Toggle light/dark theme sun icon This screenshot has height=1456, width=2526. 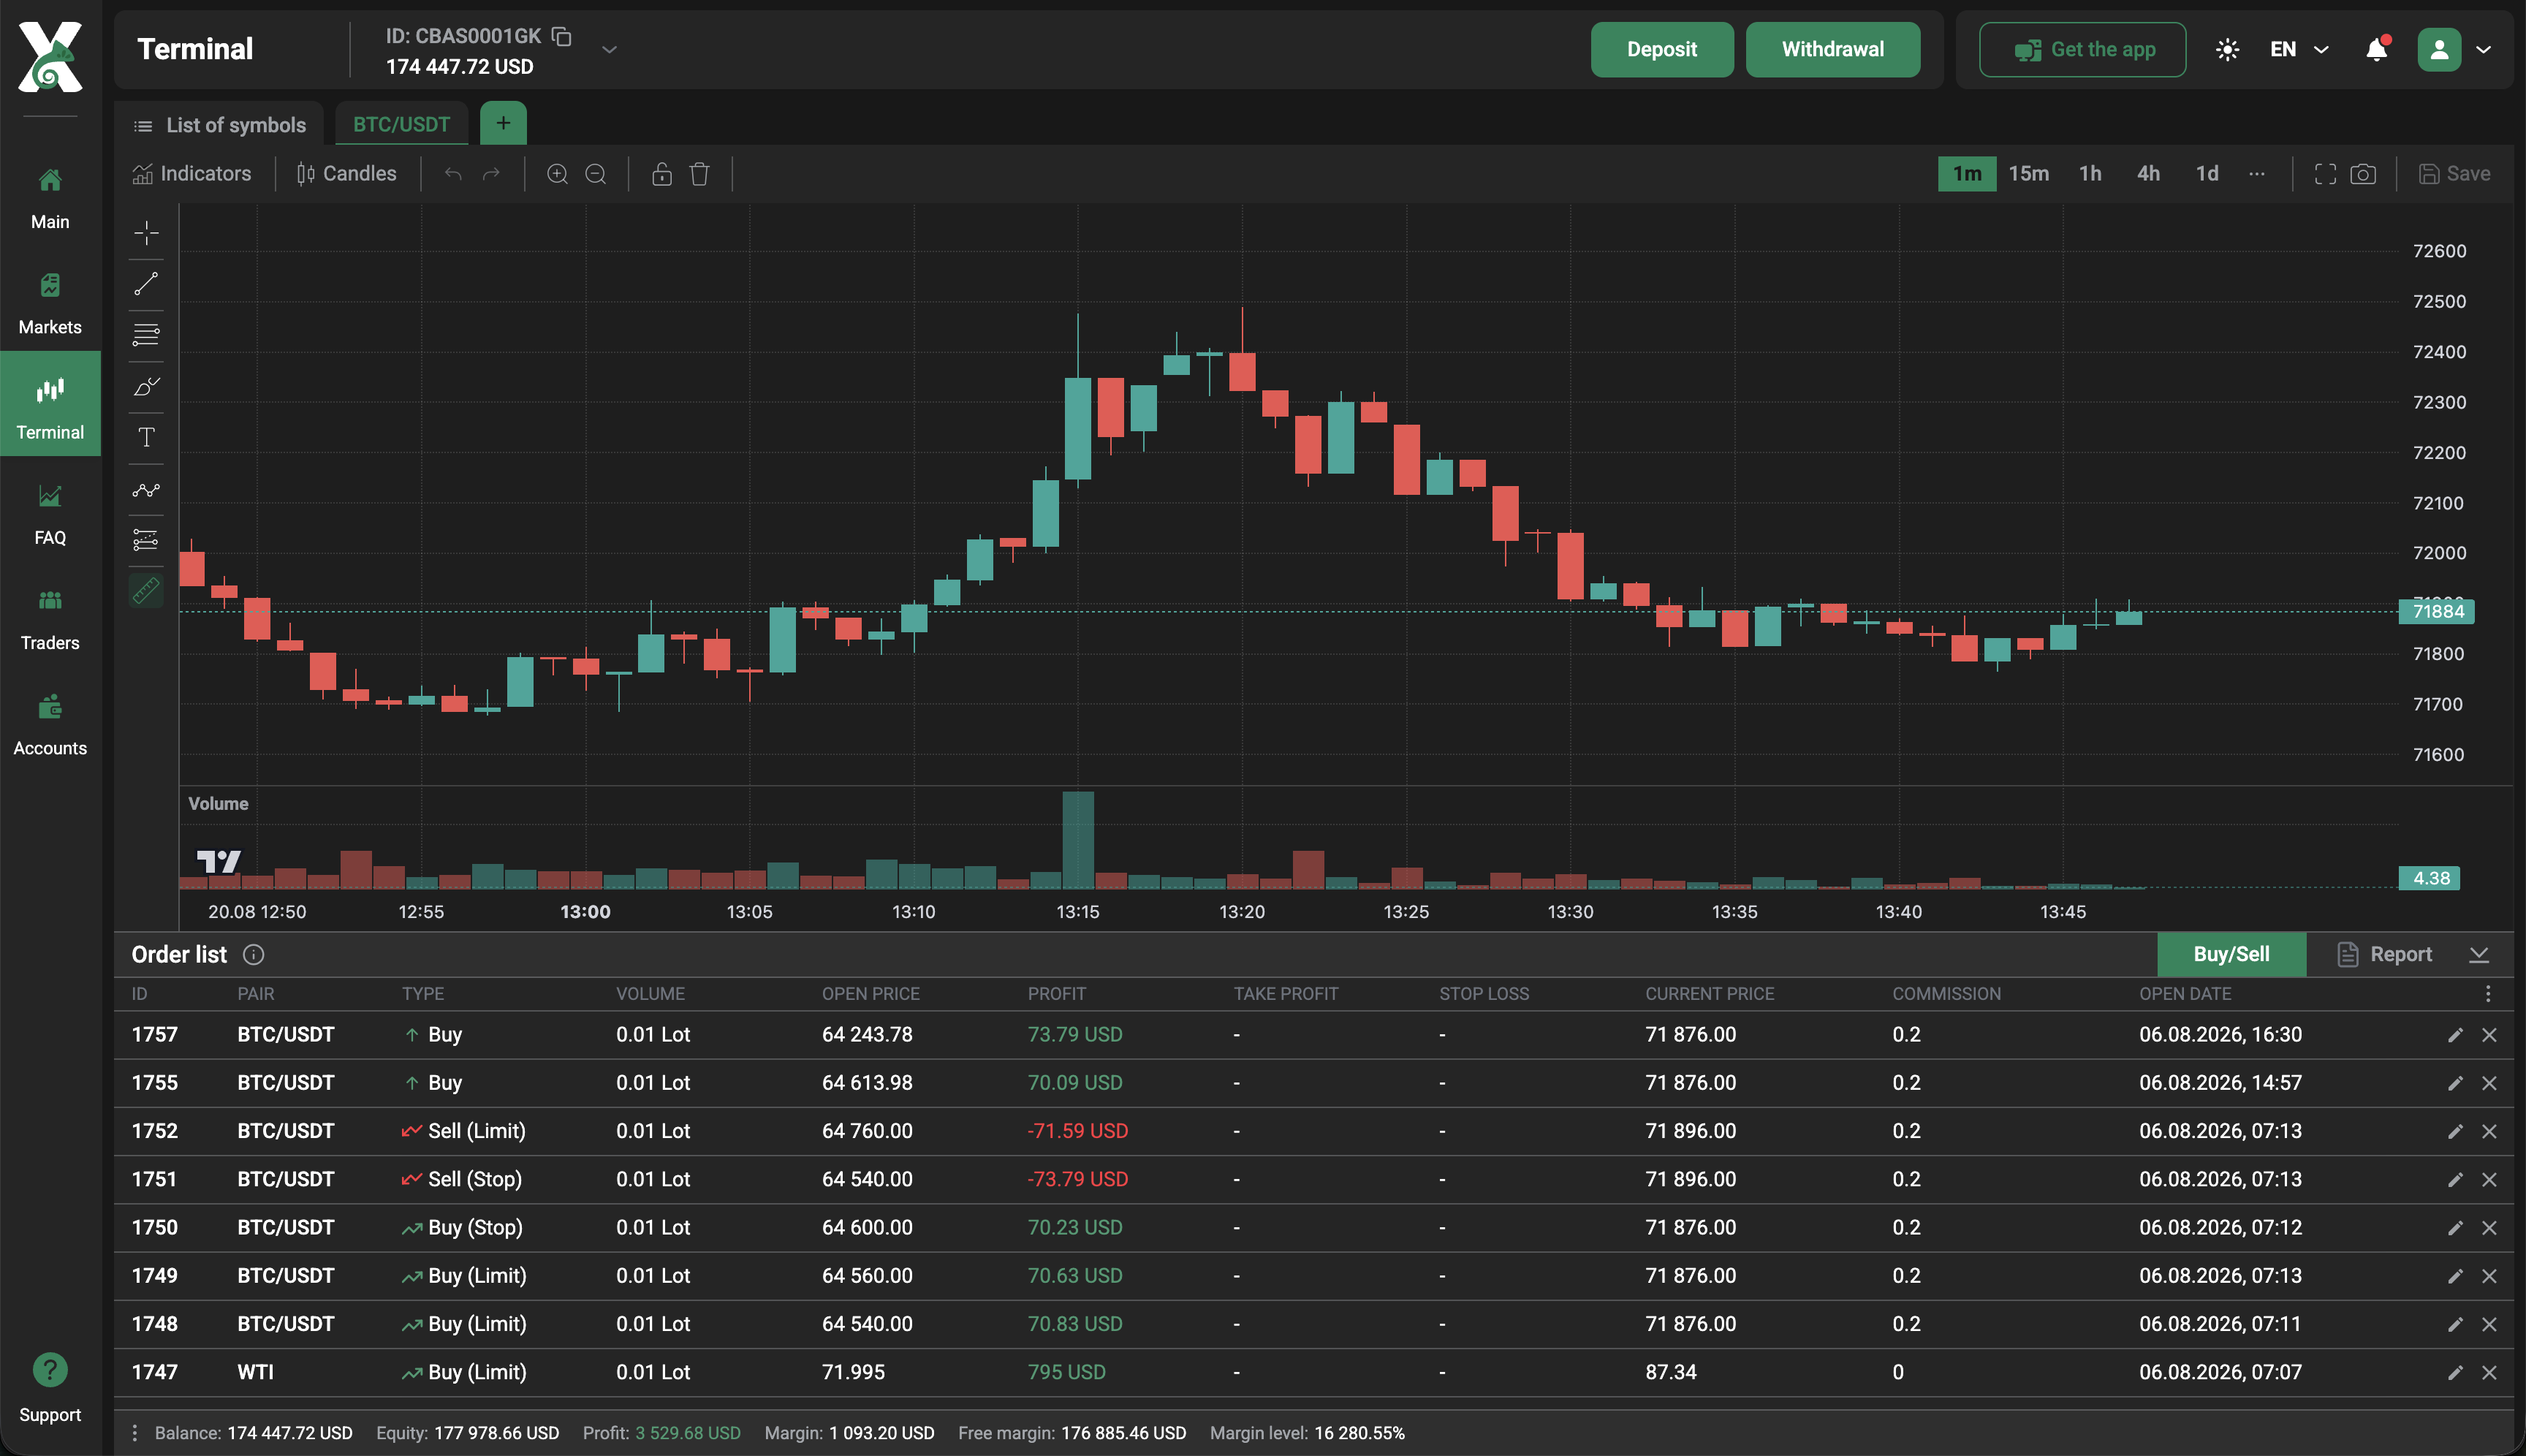[x=2227, y=49]
